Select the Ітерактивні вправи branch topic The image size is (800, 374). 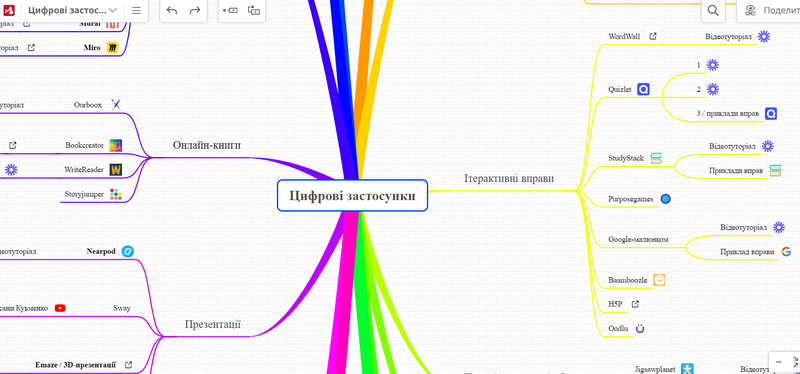click(x=509, y=179)
